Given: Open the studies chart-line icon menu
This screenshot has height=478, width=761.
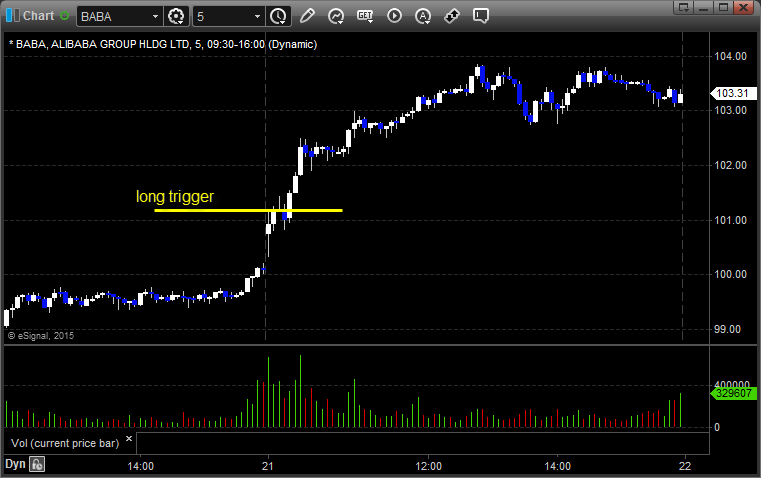Looking at the screenshot, I should pyautogui.click(x=336, y=16).
